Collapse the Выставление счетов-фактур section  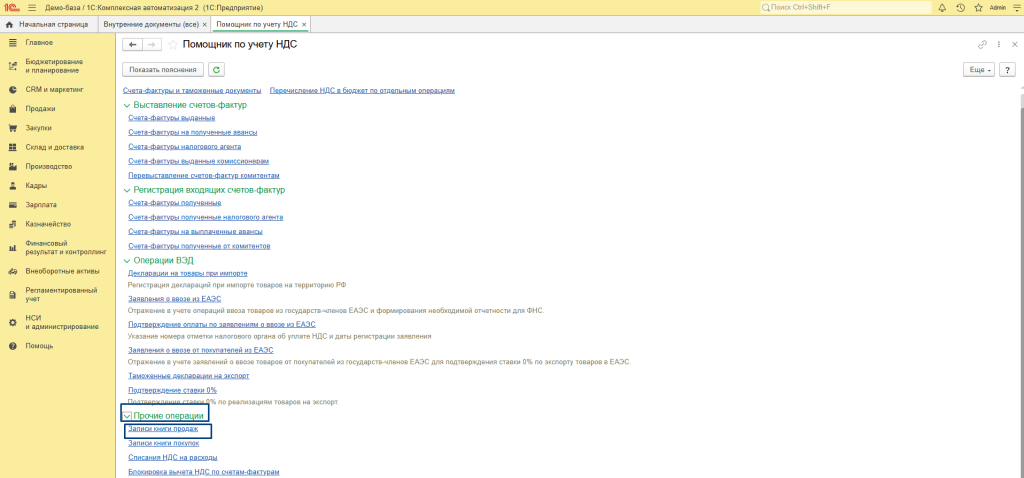coord(126,105)
